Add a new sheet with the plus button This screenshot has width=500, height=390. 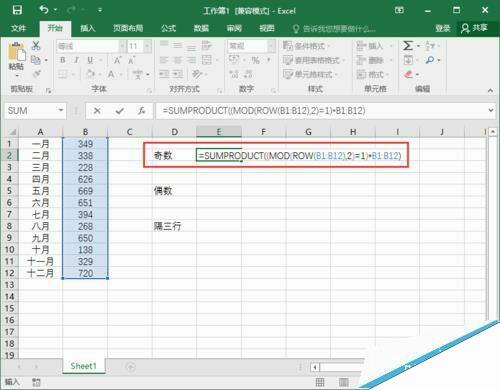point(130,367)
